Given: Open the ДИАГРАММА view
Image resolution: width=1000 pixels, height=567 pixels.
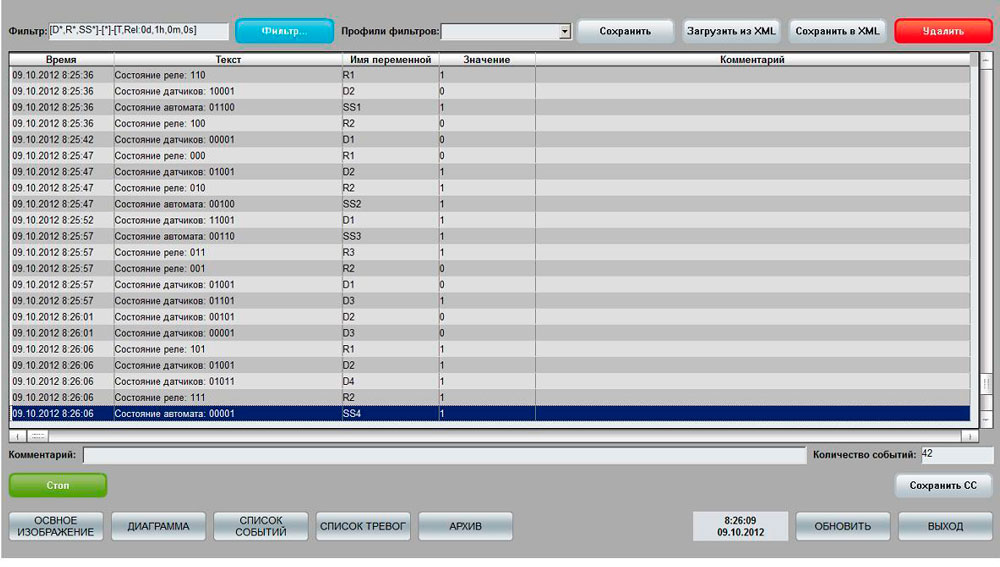Looking at the screenshot, I should click(158, 526).
